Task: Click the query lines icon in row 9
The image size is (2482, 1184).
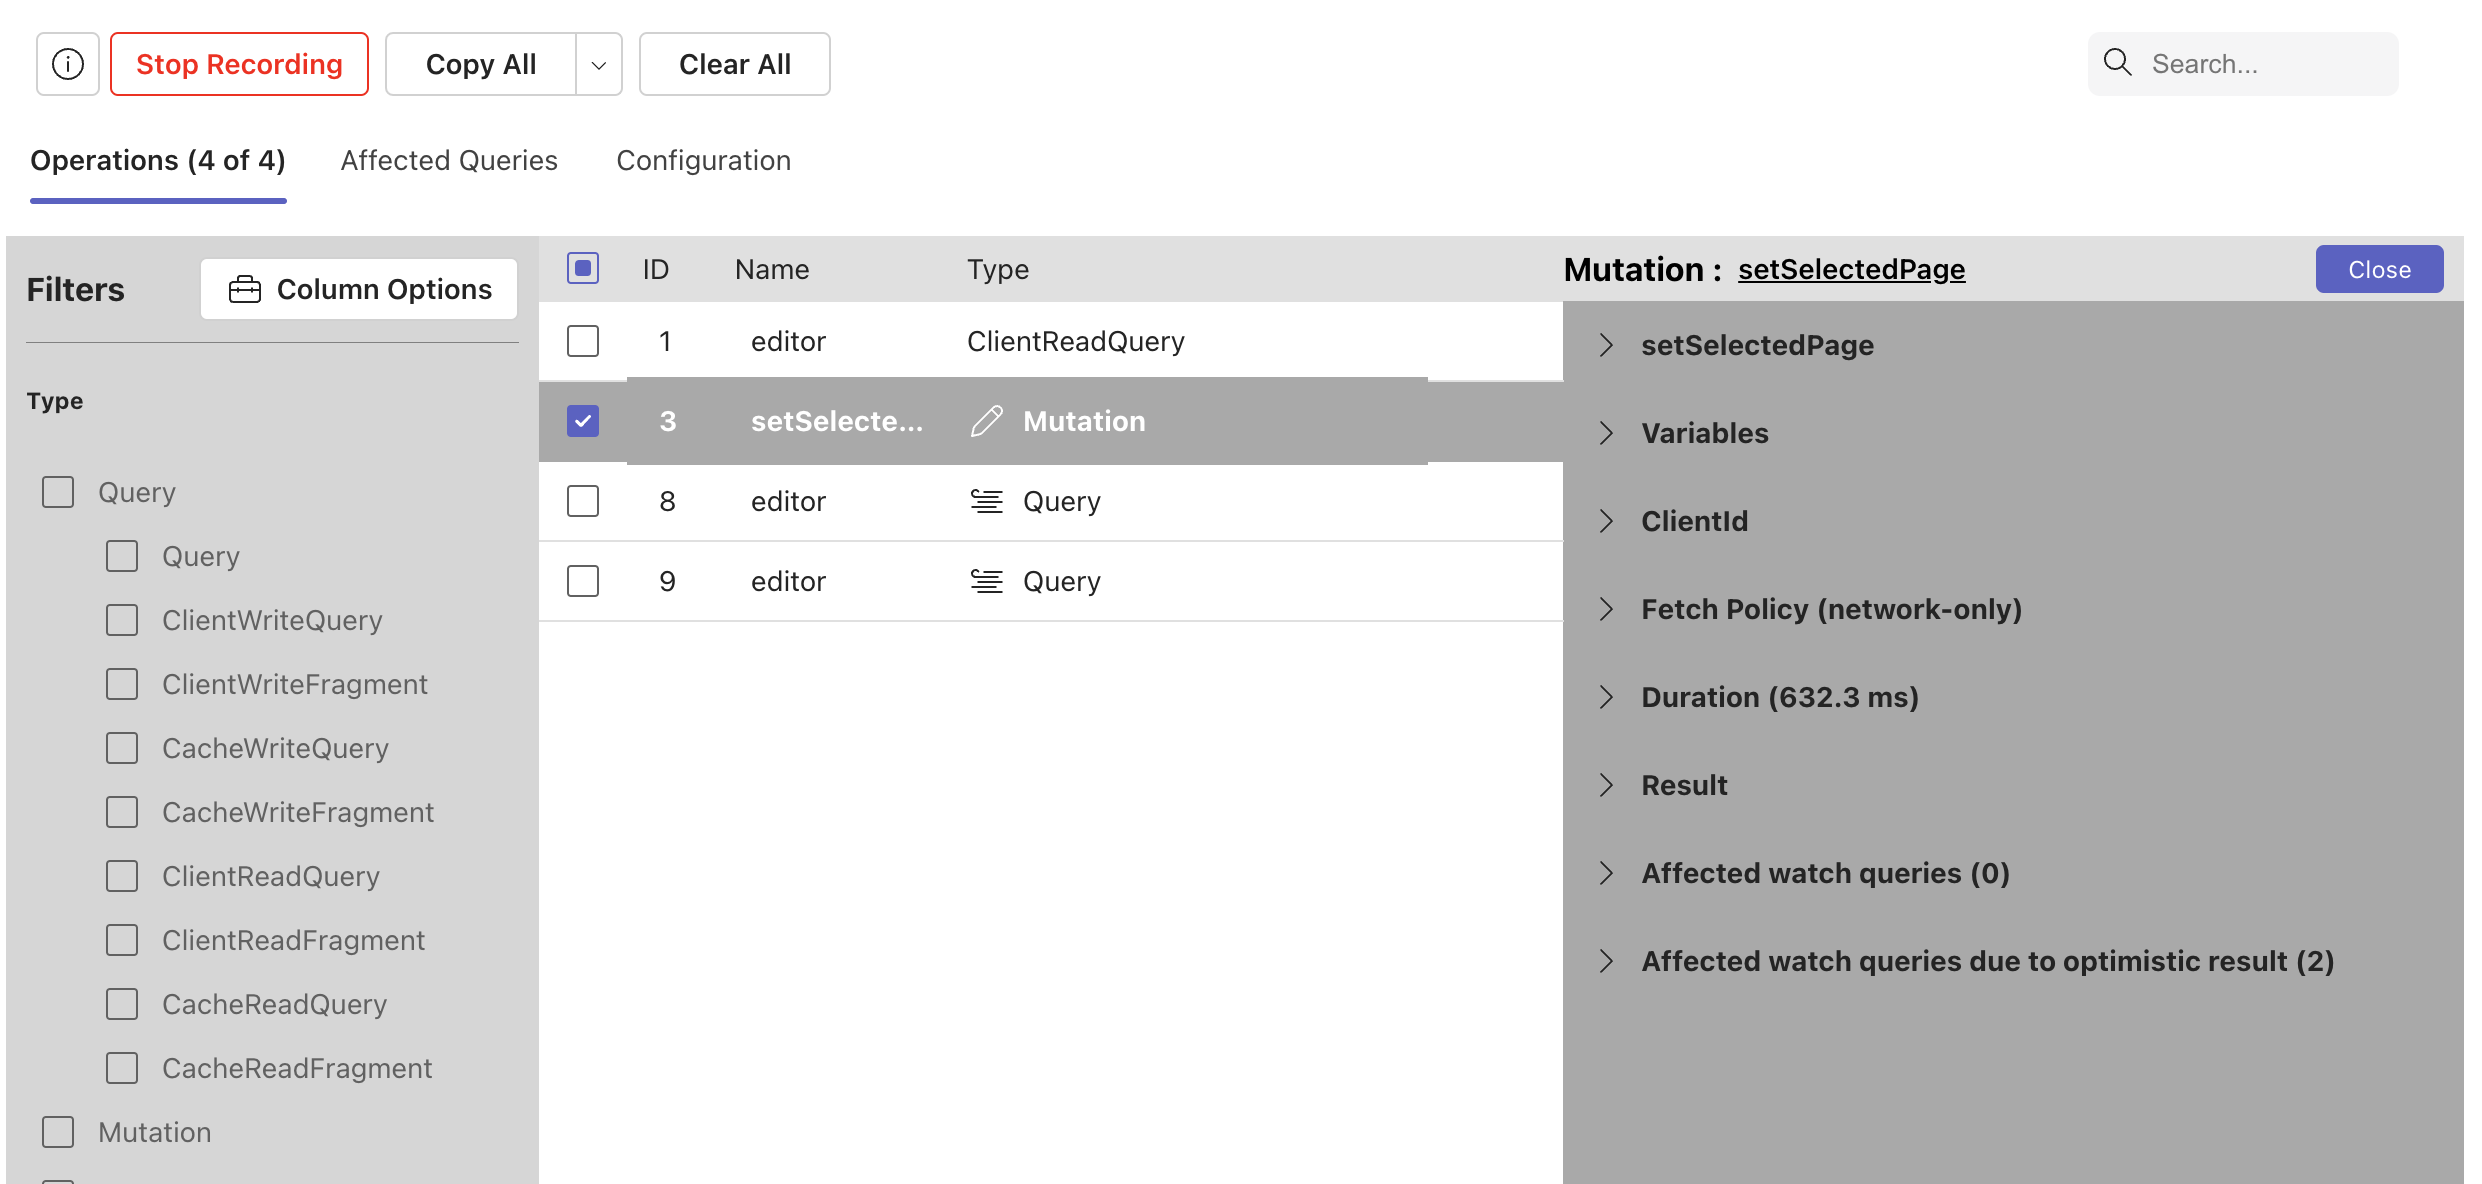Action: pos(986,581)
